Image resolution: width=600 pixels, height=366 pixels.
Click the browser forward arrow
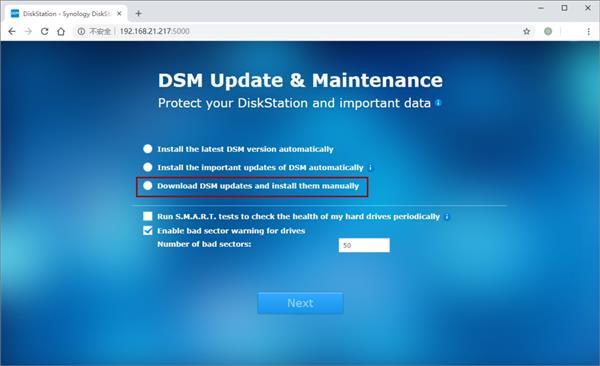28,31
